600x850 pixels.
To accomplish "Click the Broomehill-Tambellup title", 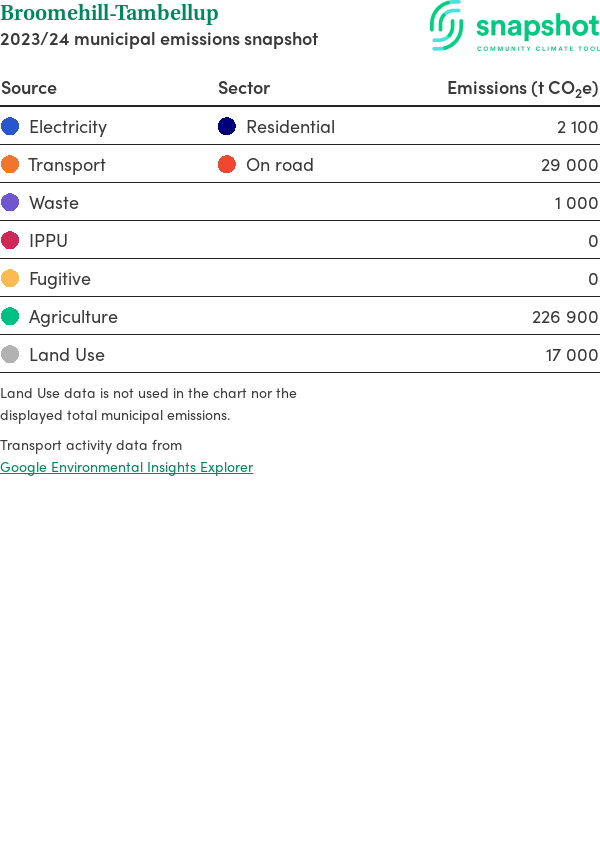I will (109, 14).
